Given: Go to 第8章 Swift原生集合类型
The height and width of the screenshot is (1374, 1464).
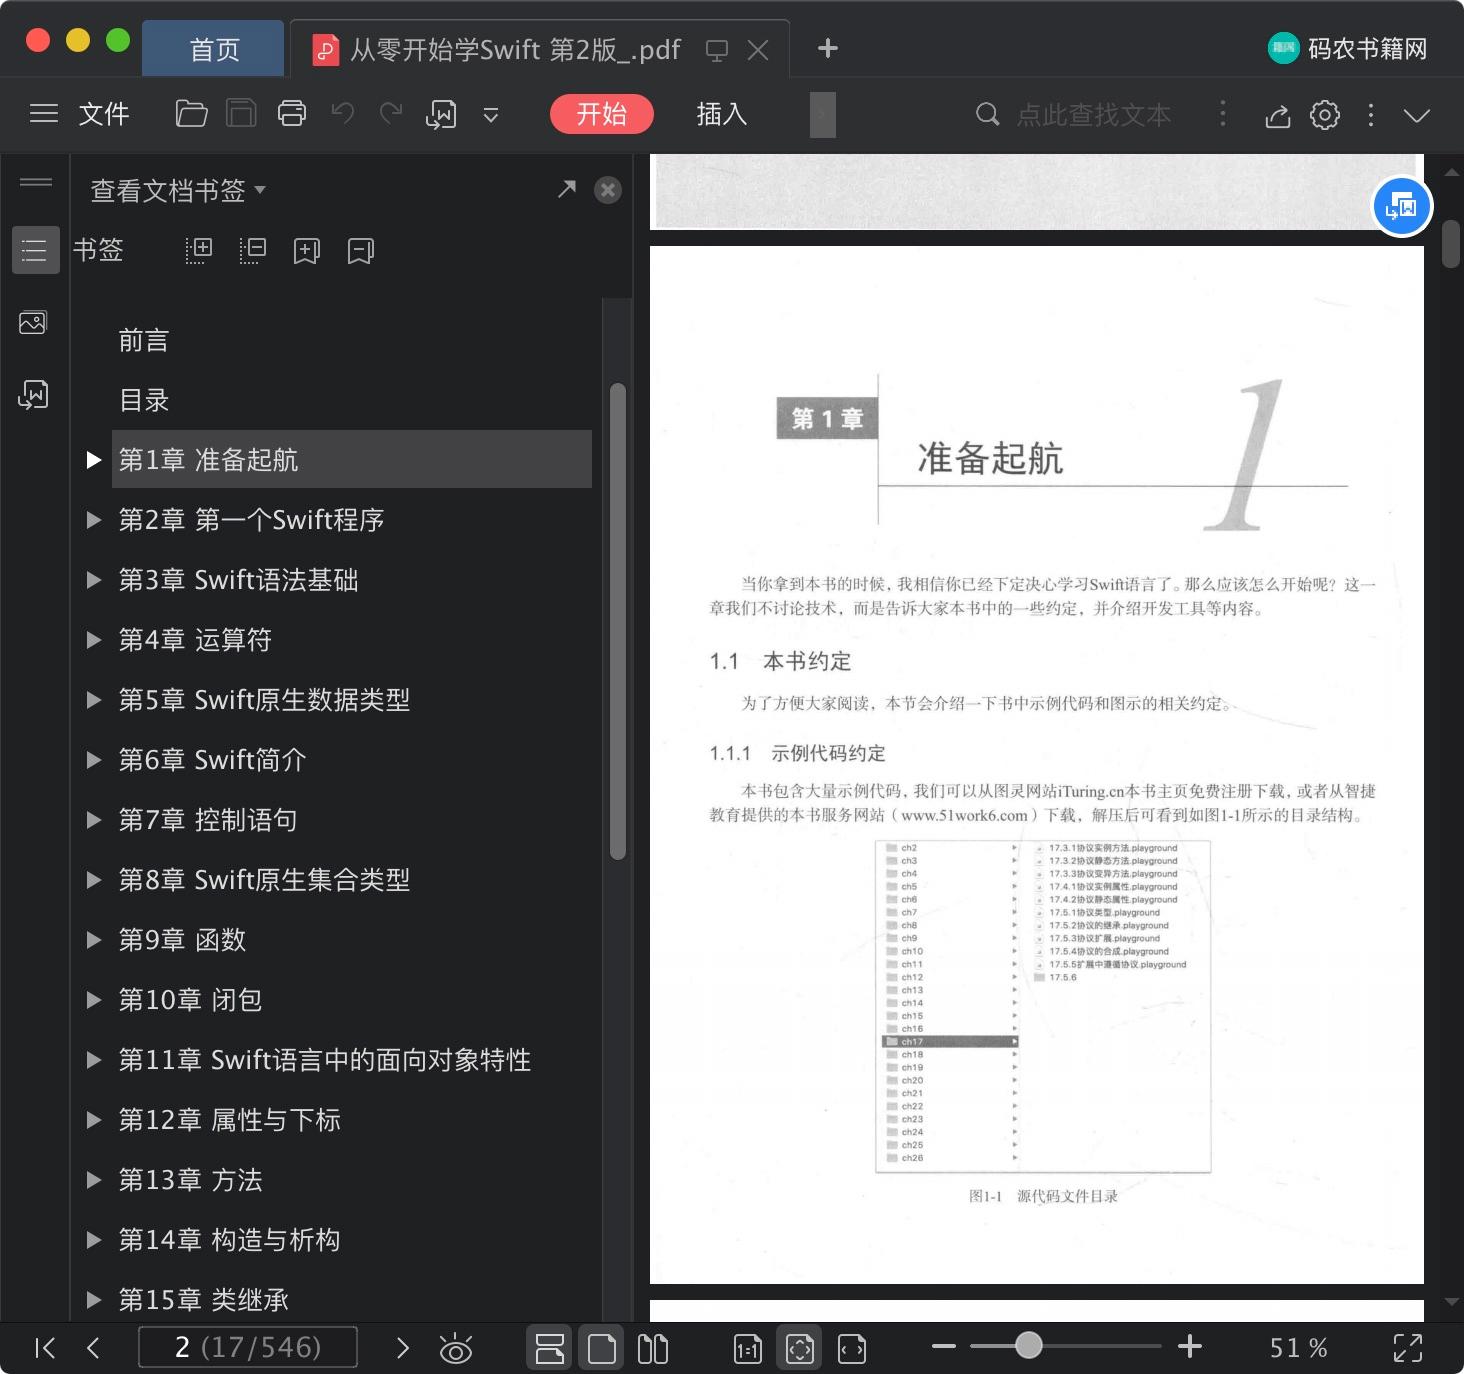Looking at the screenshot, I should click(264, 880).
